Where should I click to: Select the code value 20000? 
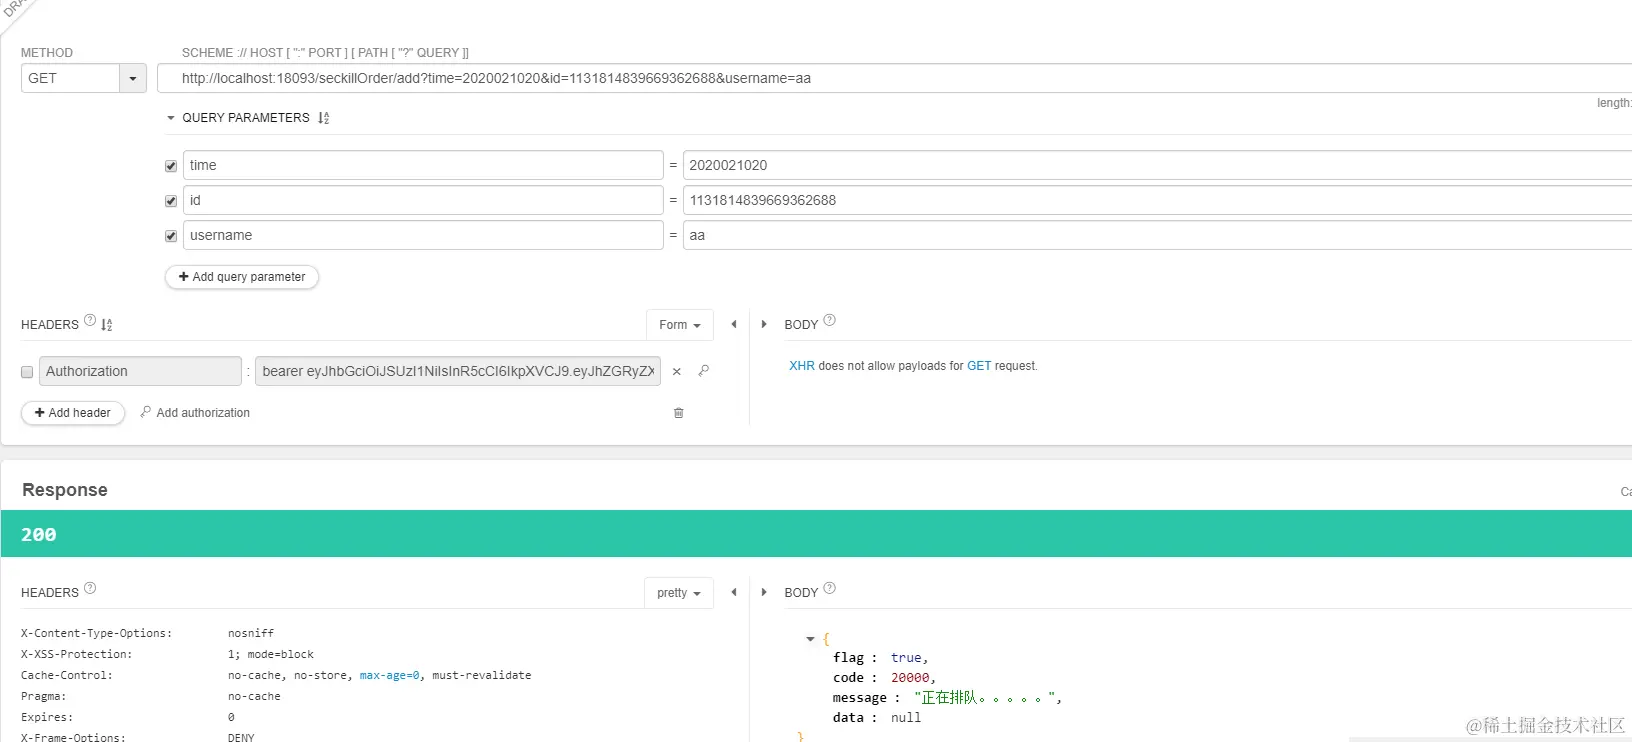(910, 678)
